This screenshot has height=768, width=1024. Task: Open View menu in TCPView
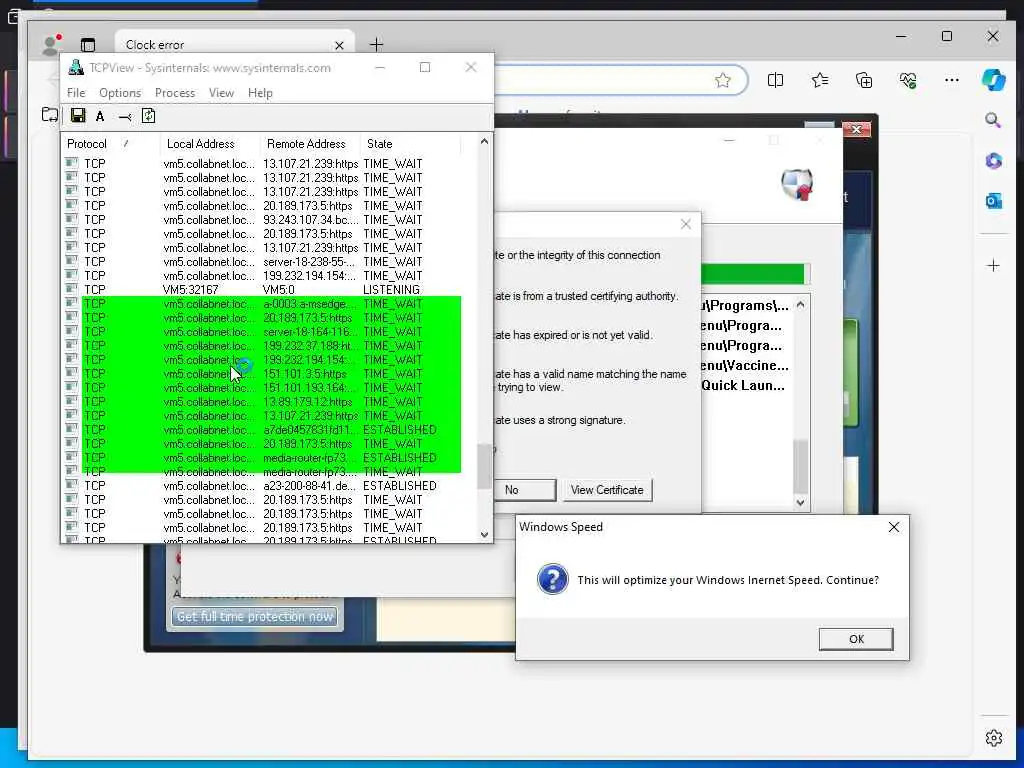221,93
